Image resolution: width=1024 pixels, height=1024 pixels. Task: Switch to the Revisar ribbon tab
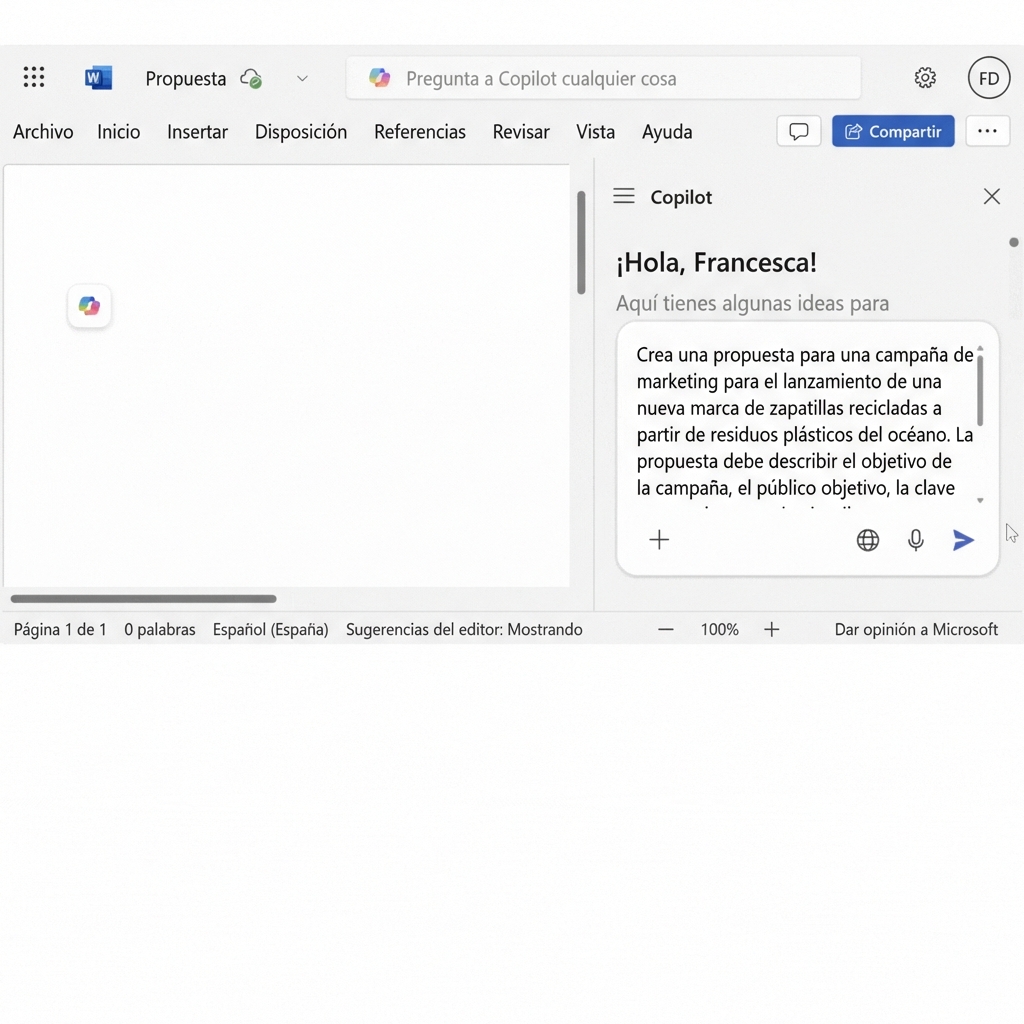(x=520, y=131)
